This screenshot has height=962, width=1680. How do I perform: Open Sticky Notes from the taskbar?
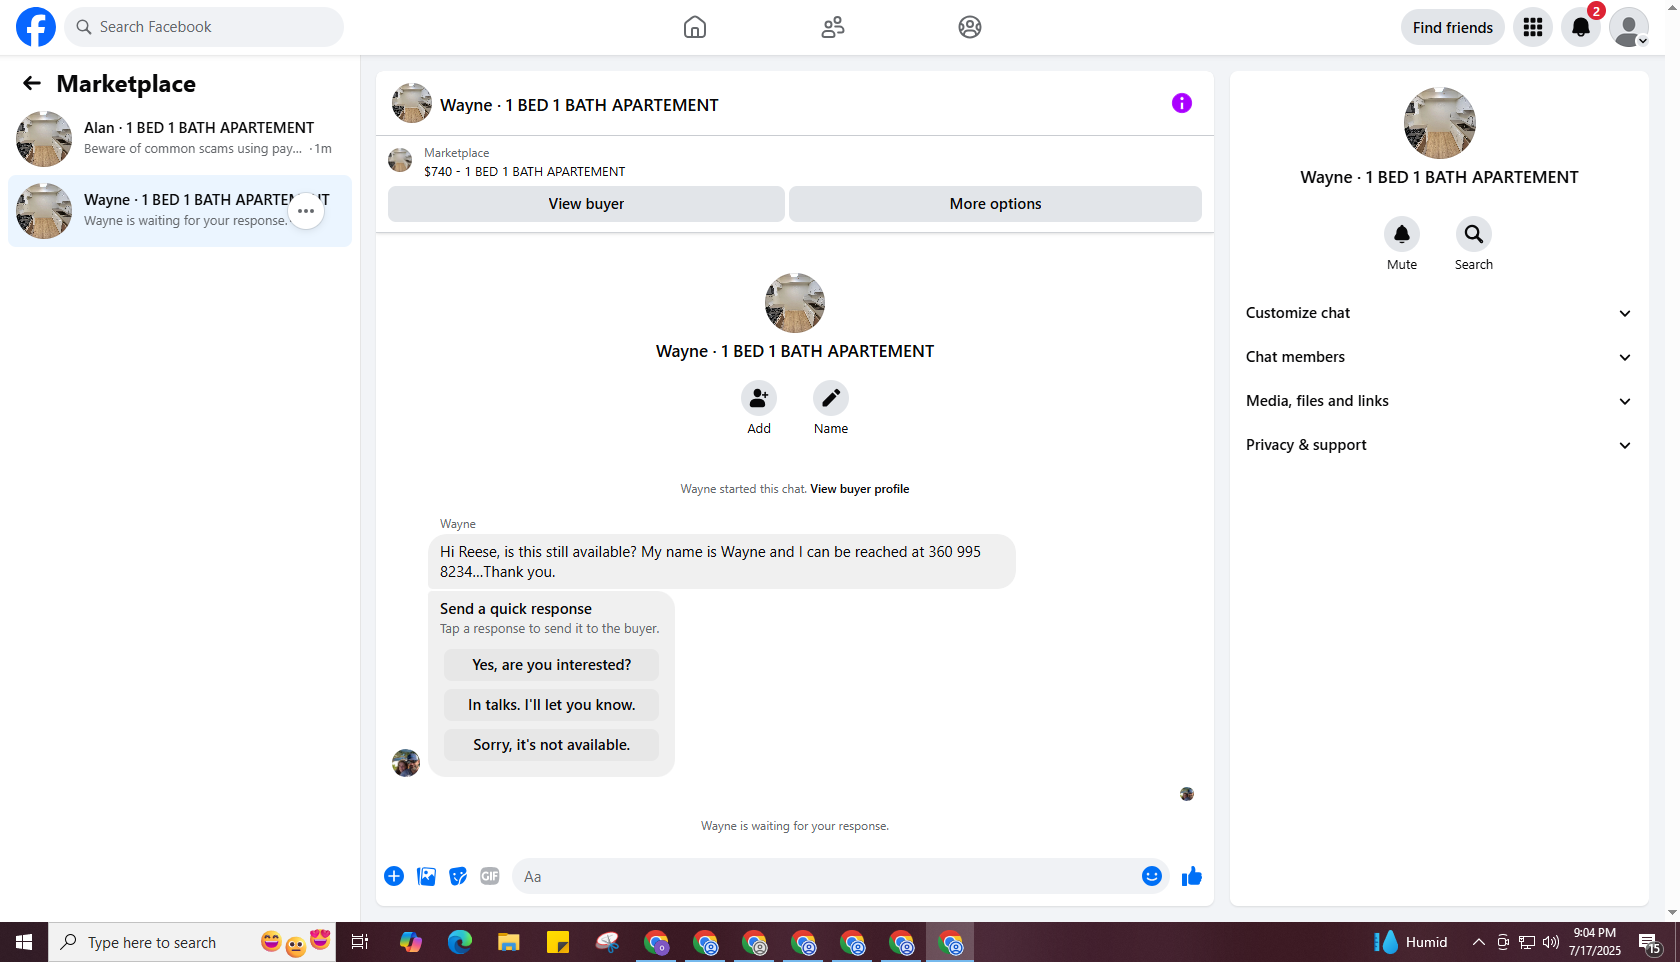558,942
